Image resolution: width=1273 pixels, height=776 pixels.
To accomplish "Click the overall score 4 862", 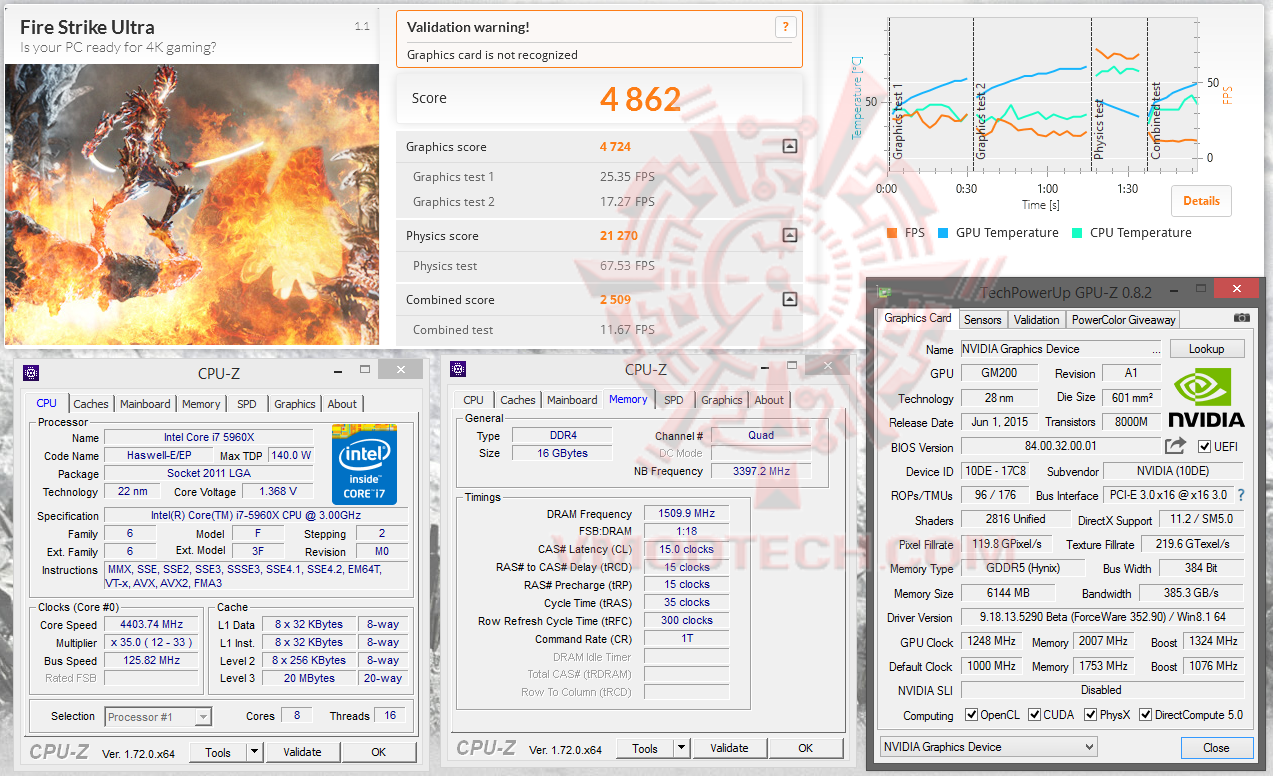I will pos(640,98).
